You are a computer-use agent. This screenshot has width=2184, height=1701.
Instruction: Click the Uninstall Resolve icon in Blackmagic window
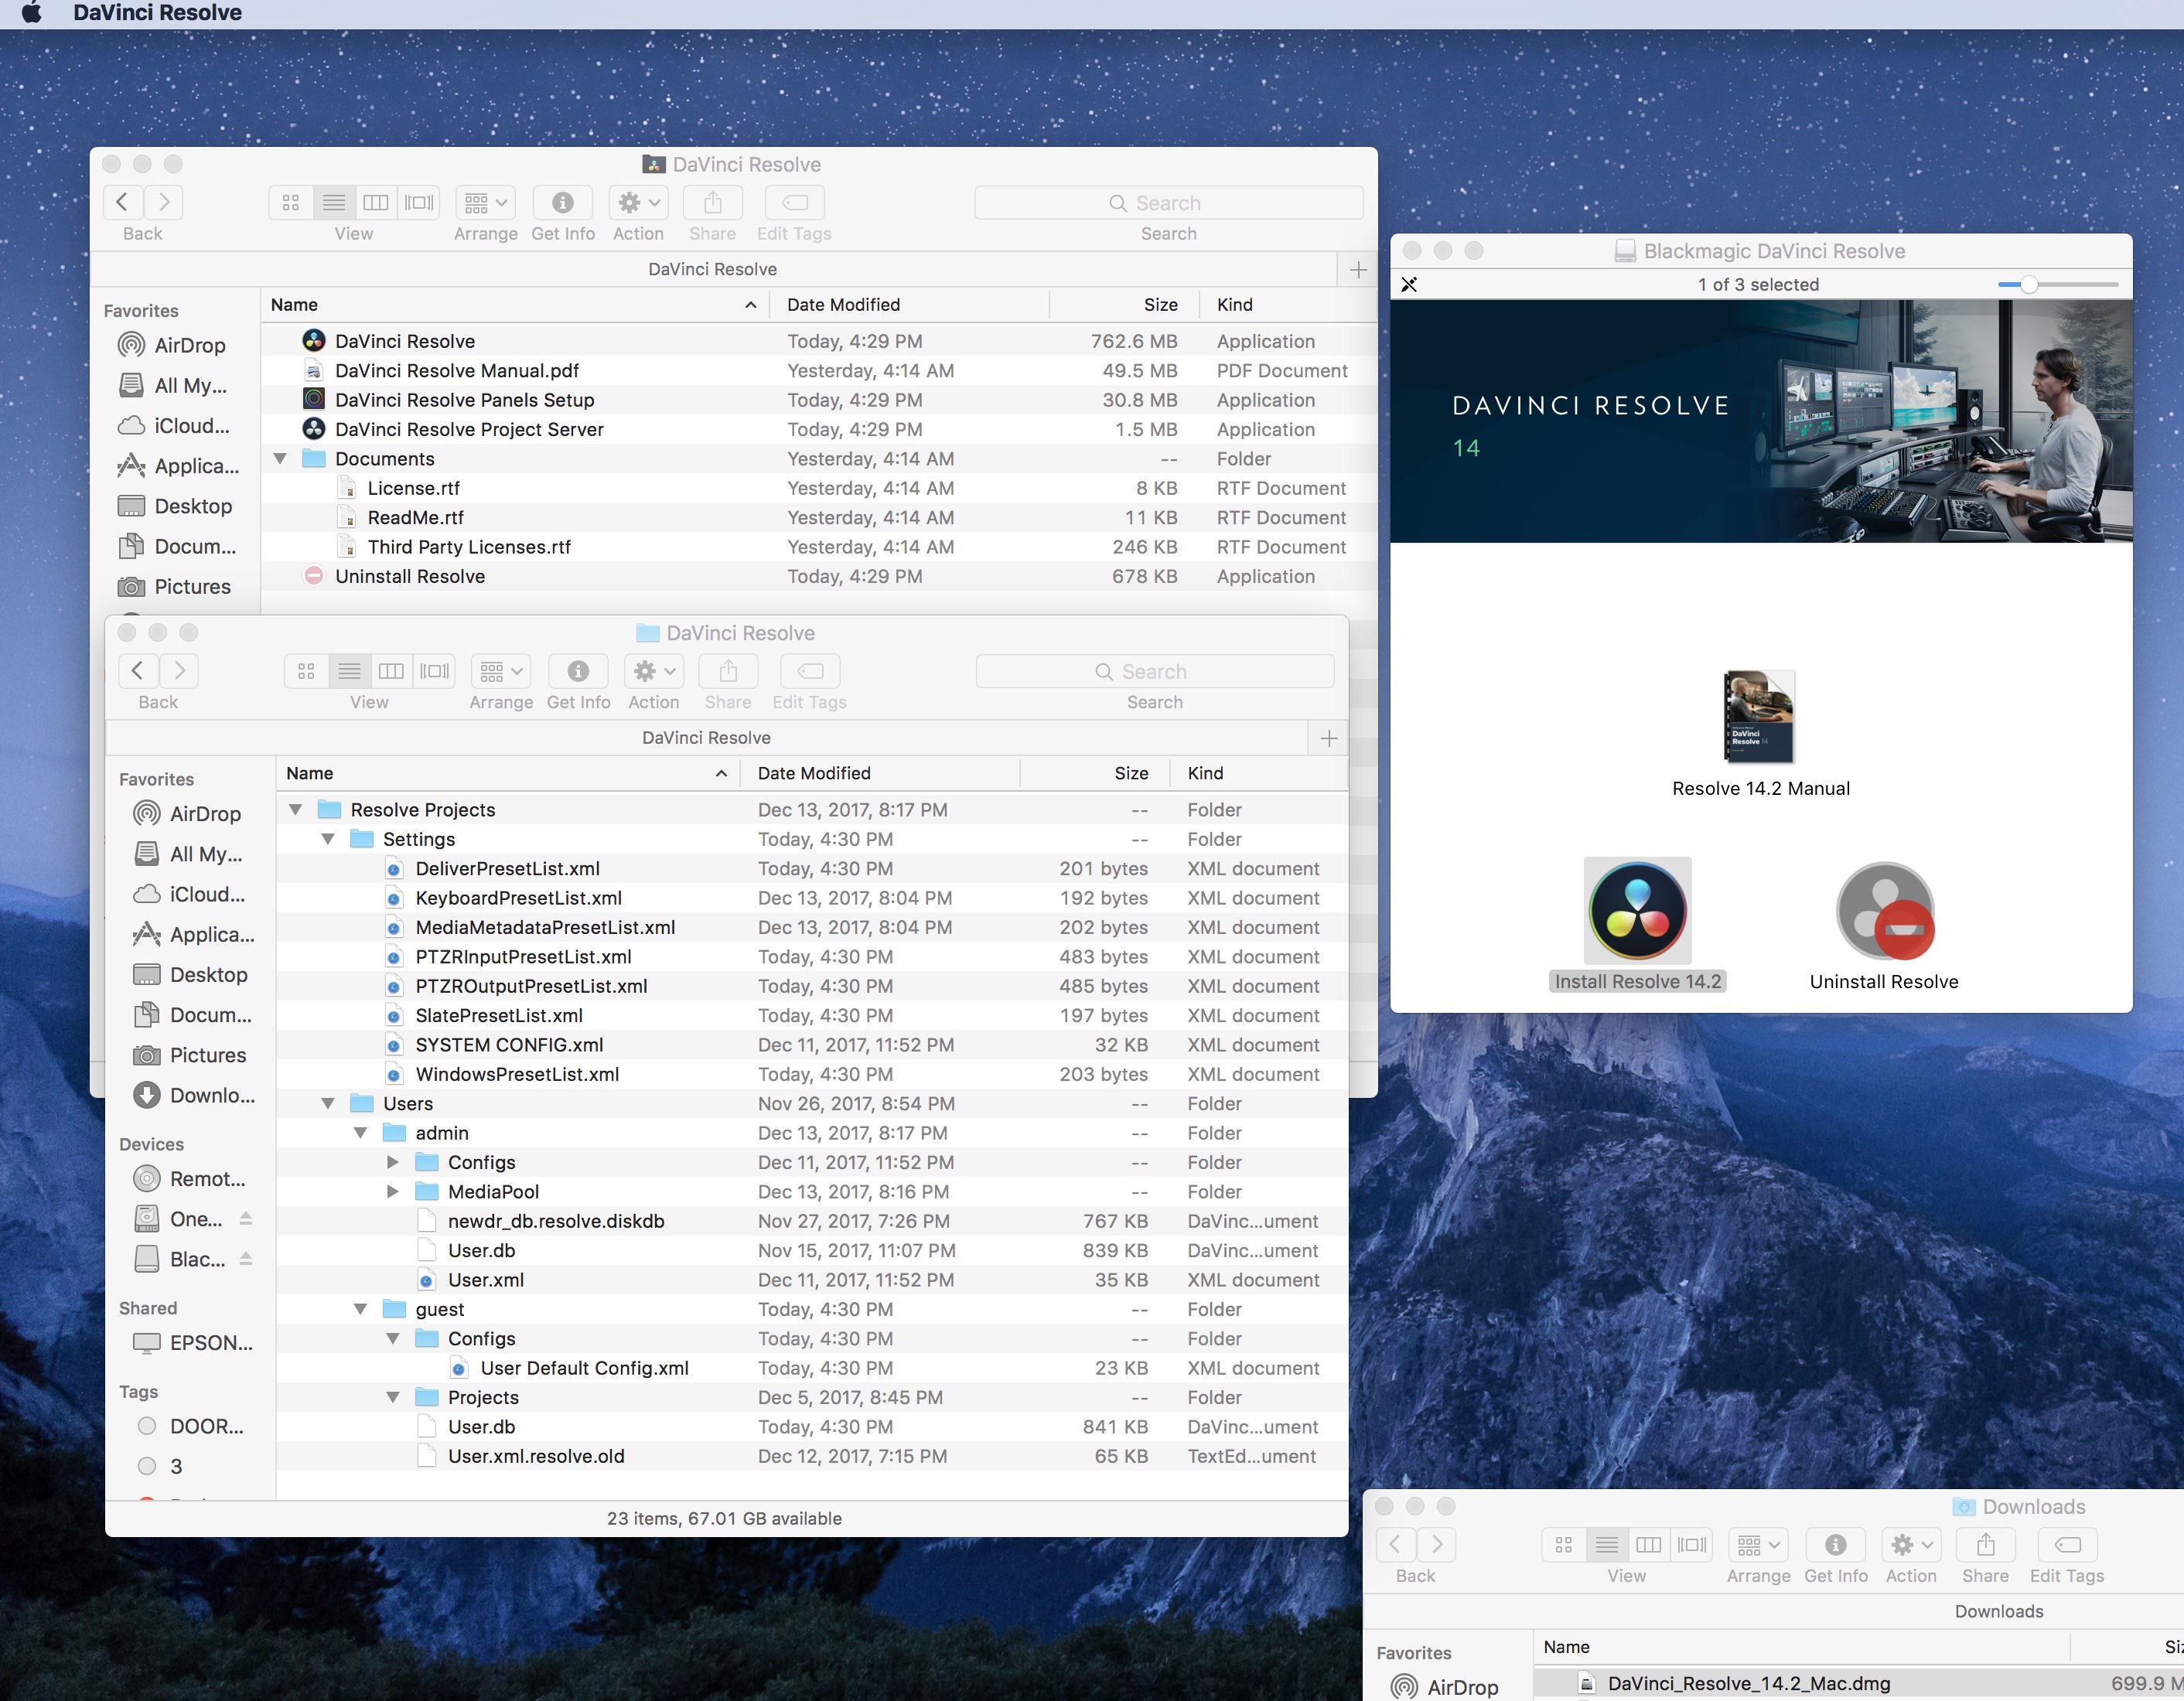click(x=1884, y=911)
